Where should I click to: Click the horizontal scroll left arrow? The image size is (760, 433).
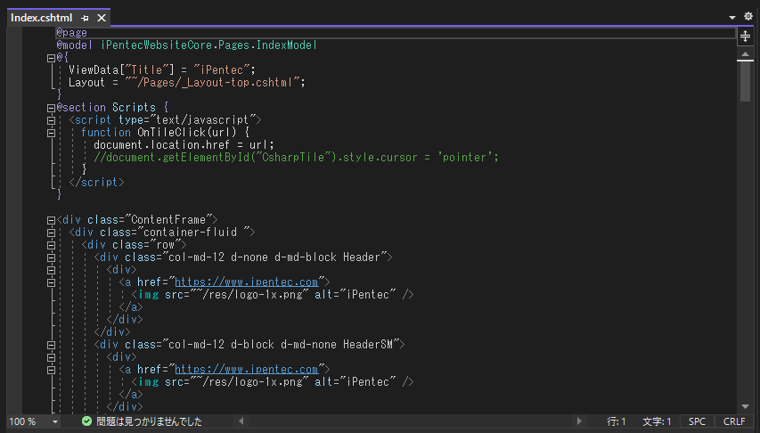click(241, 421)
